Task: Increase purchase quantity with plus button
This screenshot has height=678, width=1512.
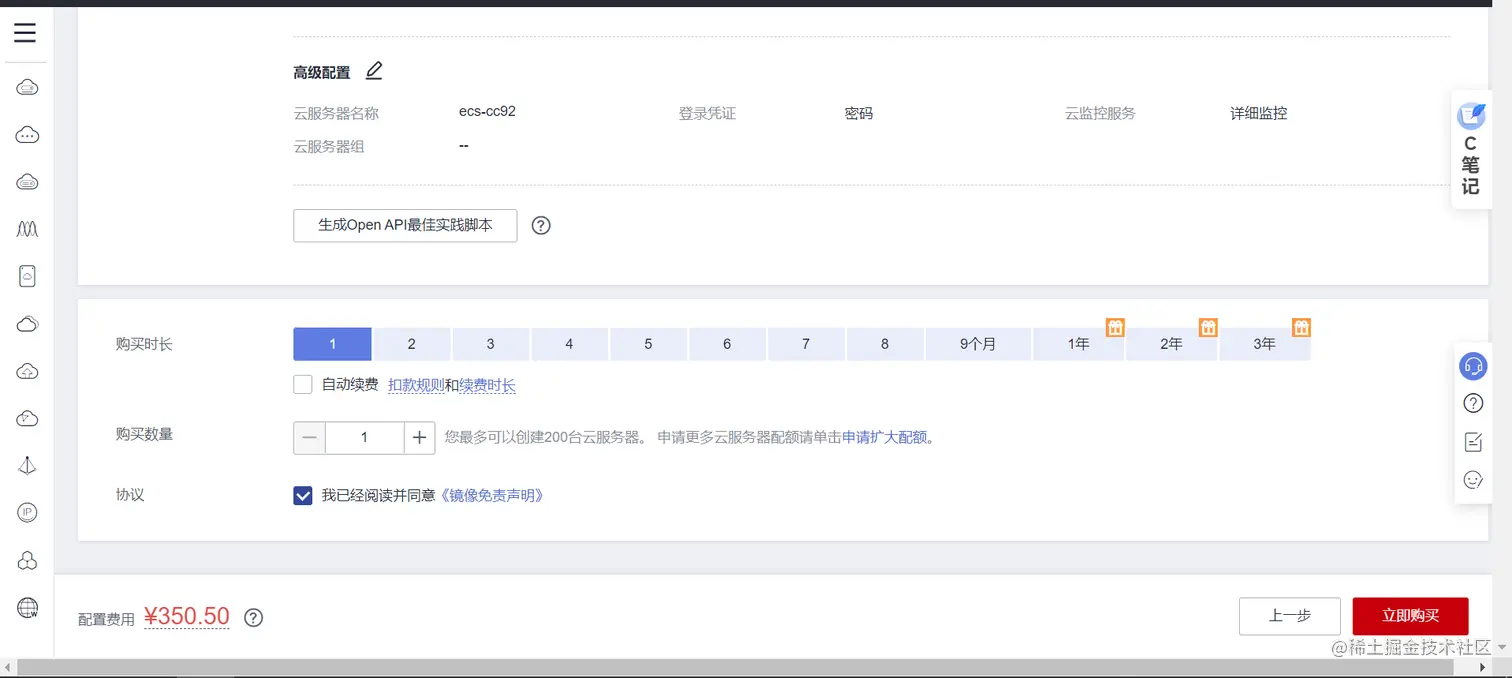Action: pyautogui.click(x=419, y=437)
